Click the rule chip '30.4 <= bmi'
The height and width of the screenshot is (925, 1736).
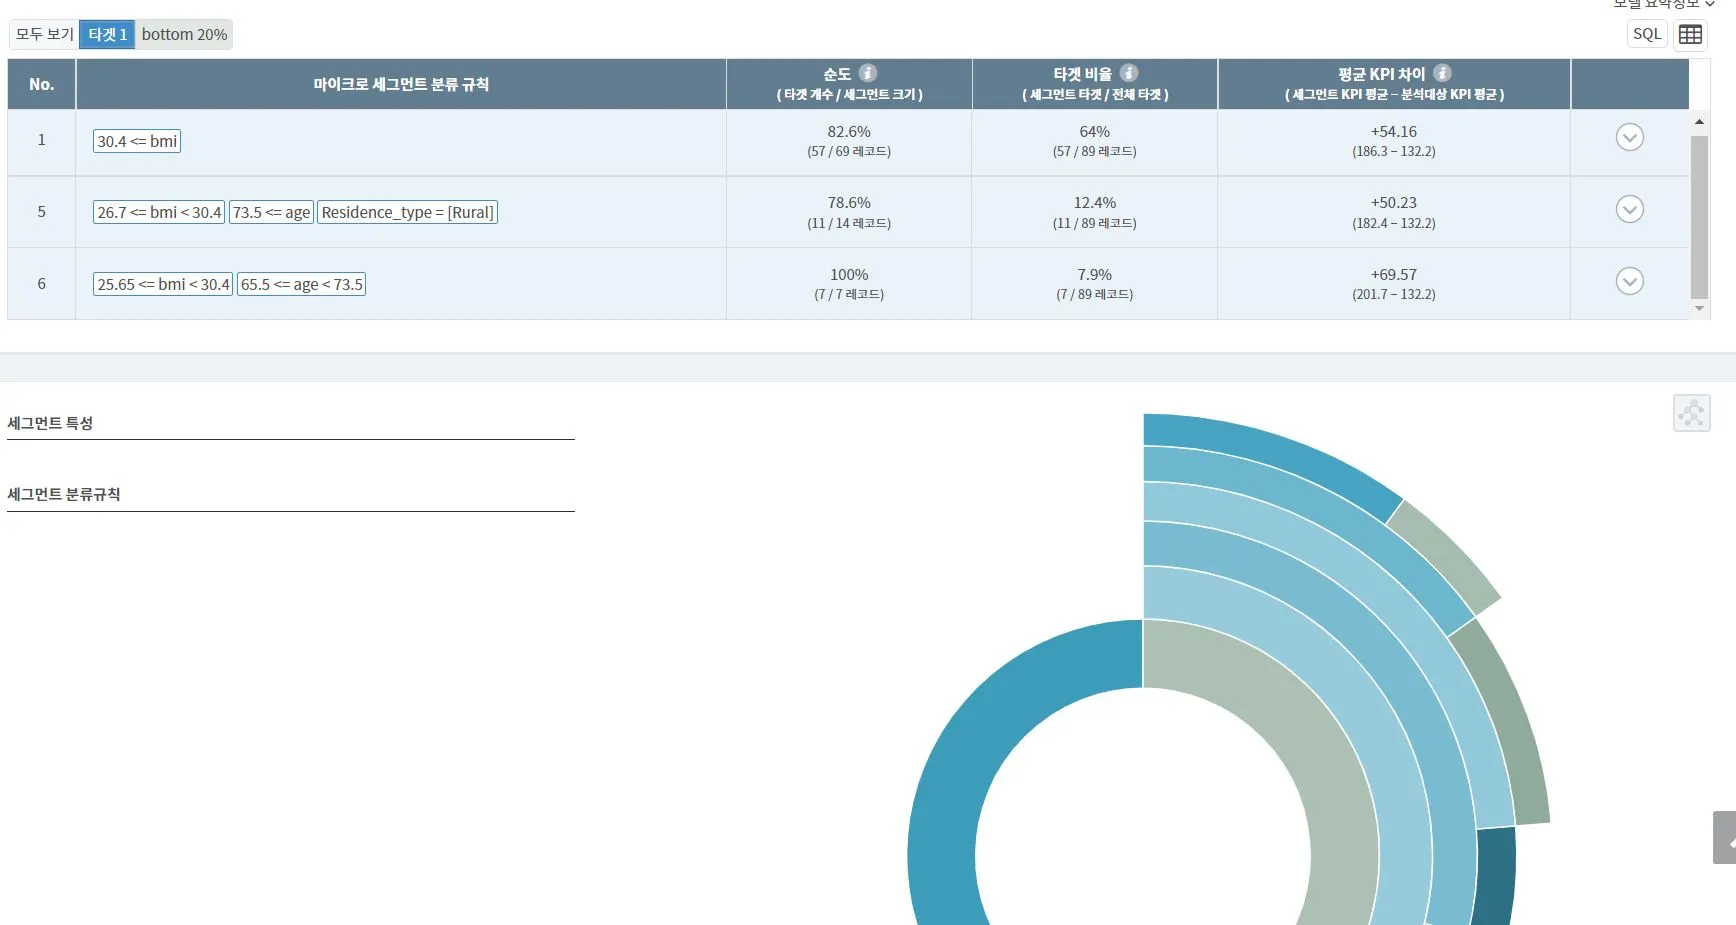[137, 141]
